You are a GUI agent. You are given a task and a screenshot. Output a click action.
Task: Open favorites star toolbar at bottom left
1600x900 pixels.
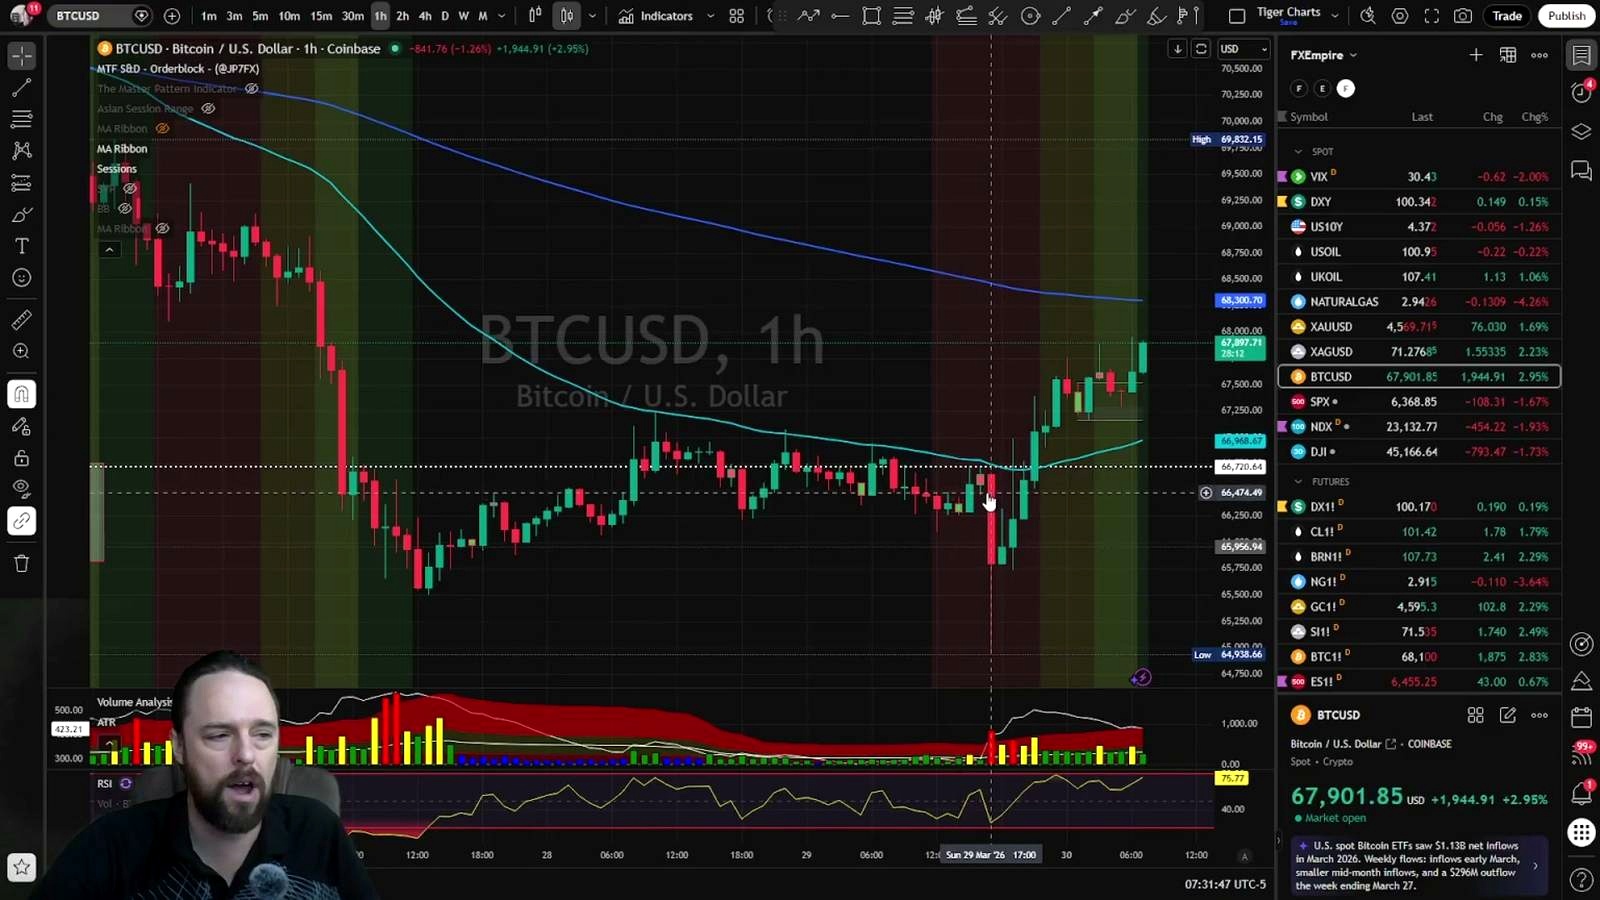pyautogui.click(x=22, y=867)
